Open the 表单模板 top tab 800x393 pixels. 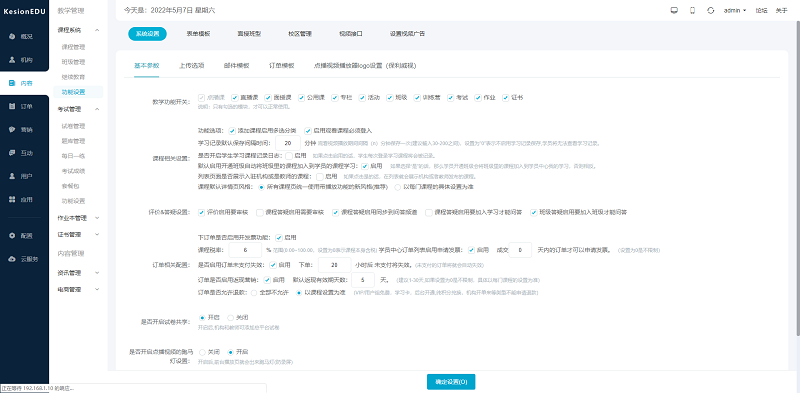pyautogui.click(x=198, y=34)
